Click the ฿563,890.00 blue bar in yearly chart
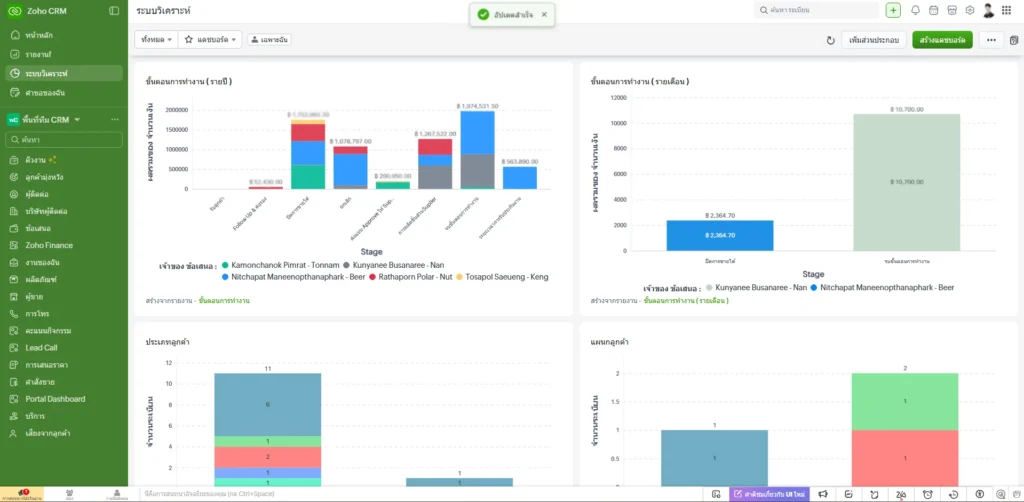The height and width of the screenshot is (502, 1024). point(520,178)
